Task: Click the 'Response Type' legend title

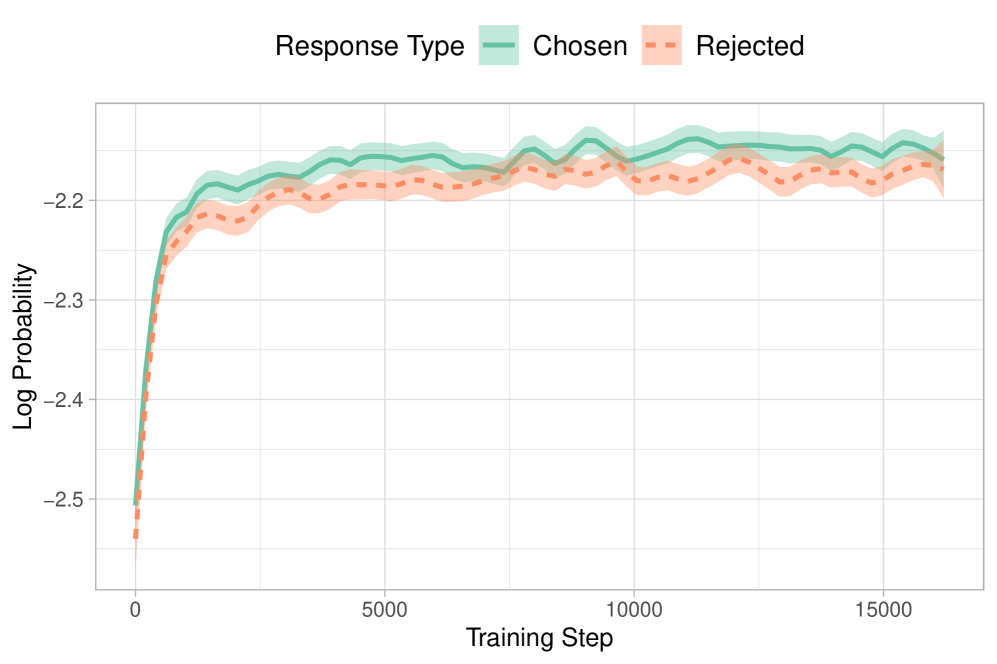Action: coord(370,46)
